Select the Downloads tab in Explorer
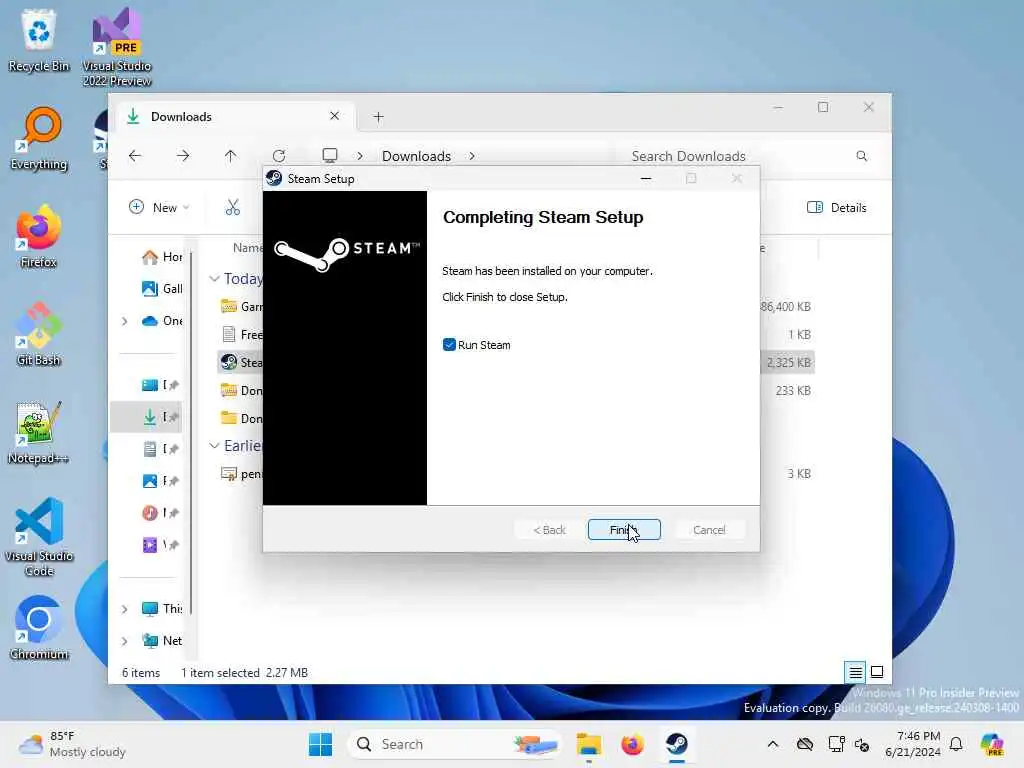 [235, 117]
